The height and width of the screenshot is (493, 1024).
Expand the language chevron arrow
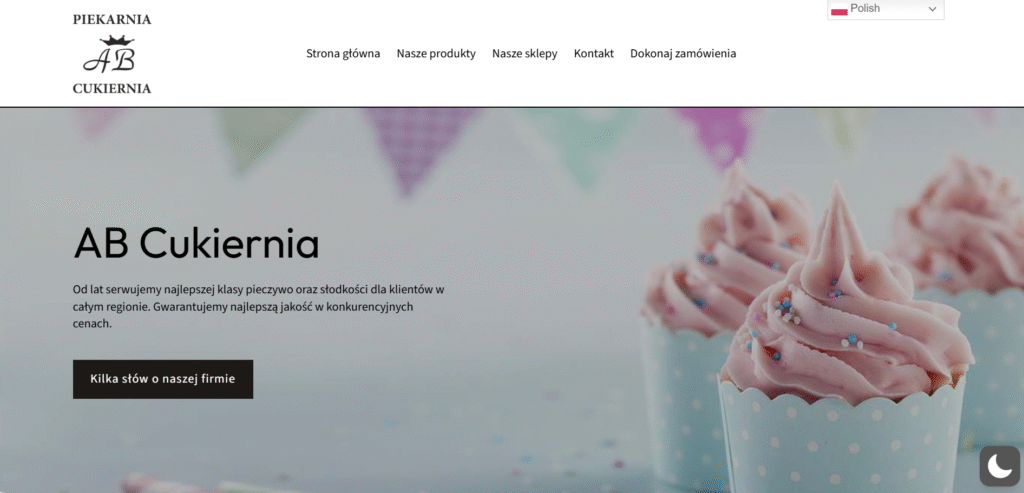(933, 9)
